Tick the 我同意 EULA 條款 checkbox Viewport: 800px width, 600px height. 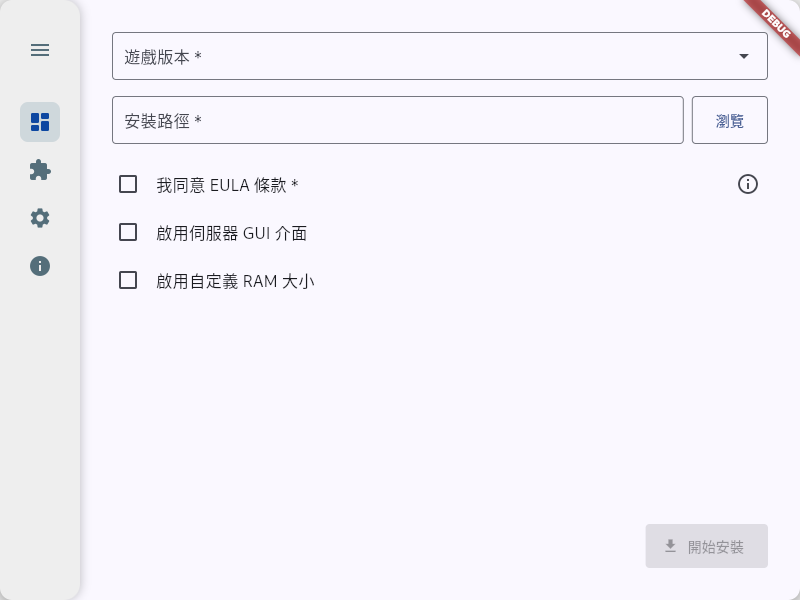pos(128,184)
